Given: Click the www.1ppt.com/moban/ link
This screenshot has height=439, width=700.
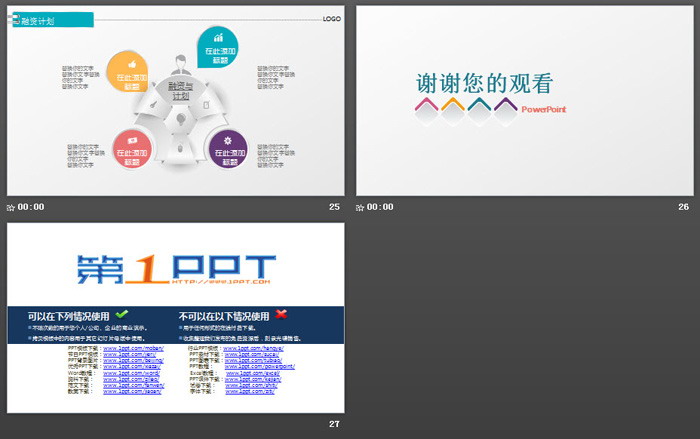Looking at the screenshot, I should [x=133, y=348].
